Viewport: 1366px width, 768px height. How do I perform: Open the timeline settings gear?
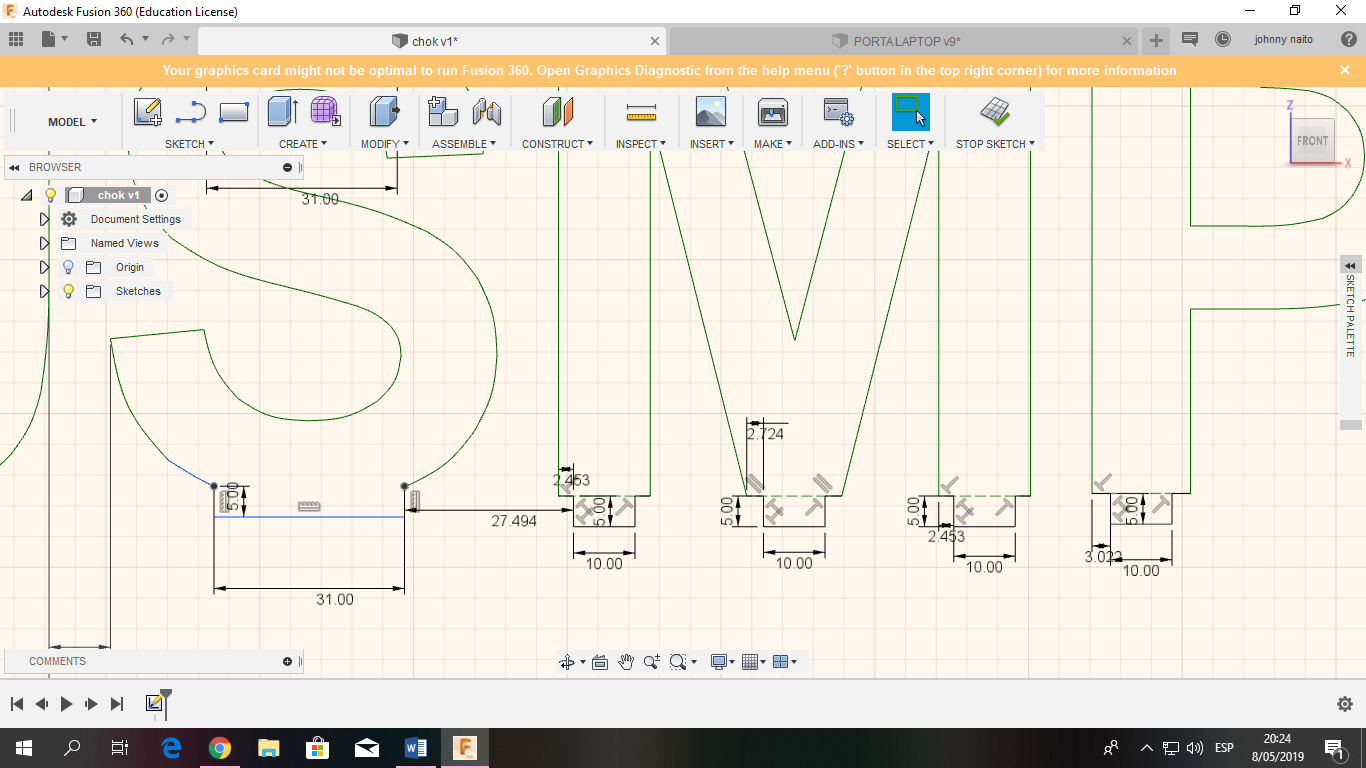tap(1345, 704)
